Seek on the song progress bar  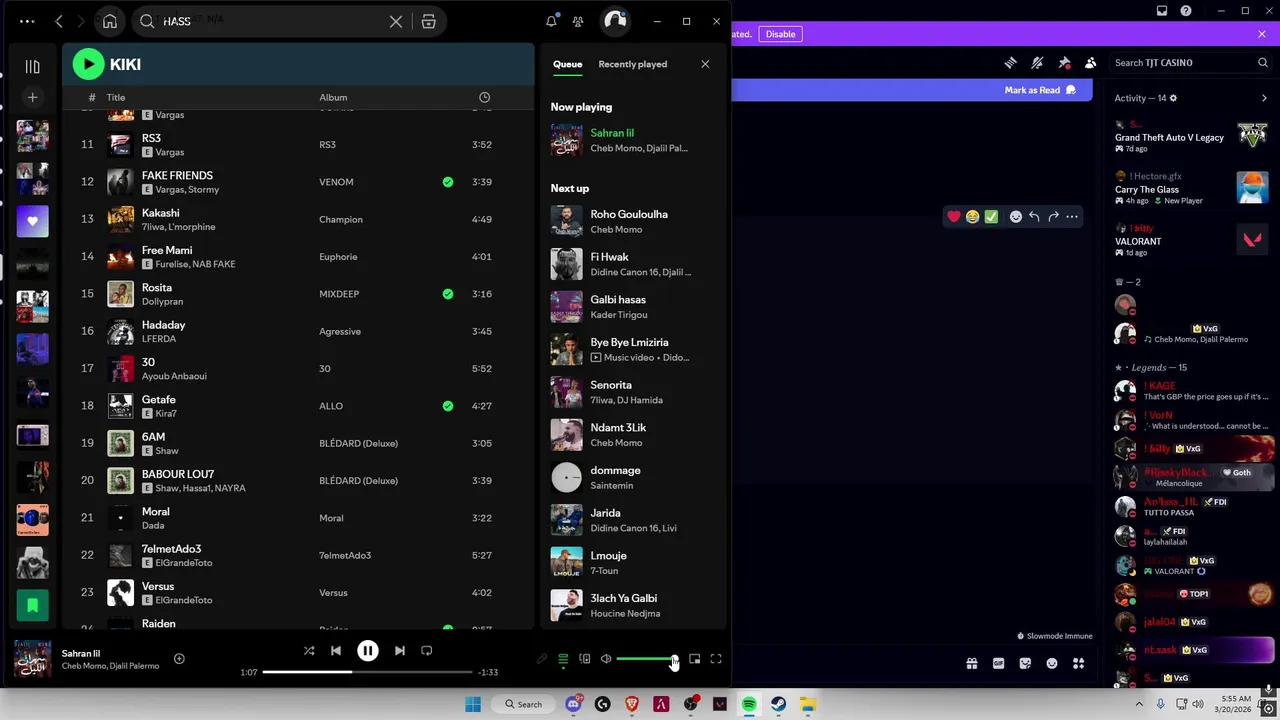coord(367,672)
